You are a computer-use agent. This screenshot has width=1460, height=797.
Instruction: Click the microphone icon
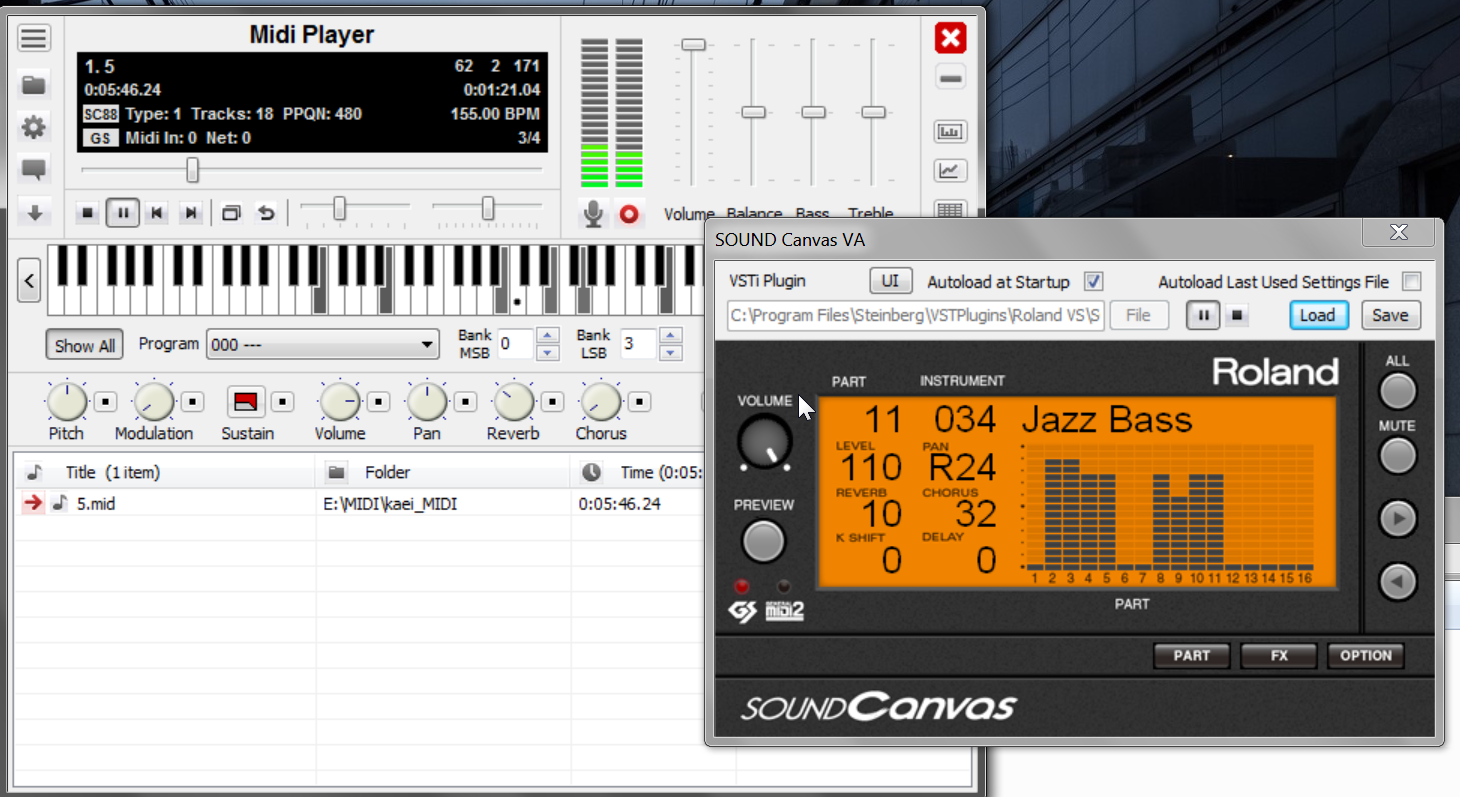(x=594, y=213)
